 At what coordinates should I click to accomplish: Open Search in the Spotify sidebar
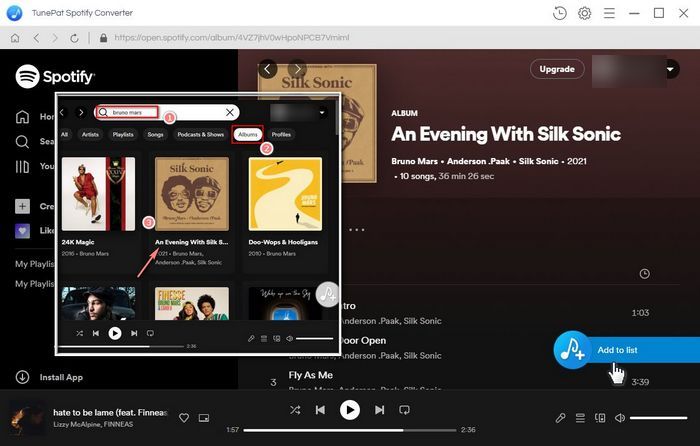pyautogui.click(x=22, y=142)
